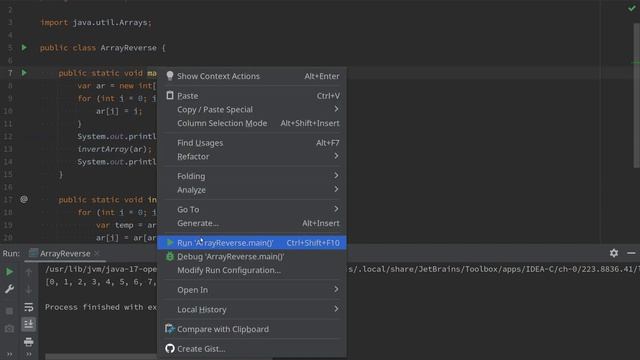The image size is (640, 360).
Task: Close the ArrayReverse run tab
Action: point(97,253)
